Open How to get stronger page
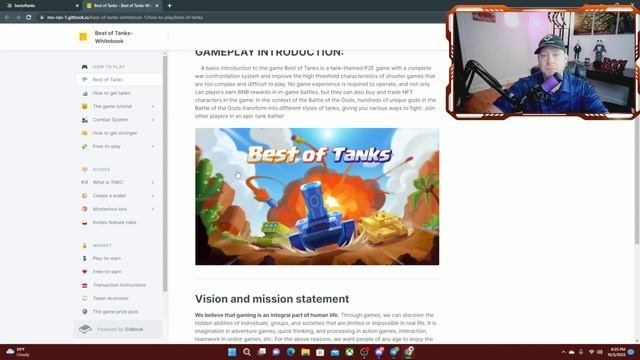 point(115,133)
